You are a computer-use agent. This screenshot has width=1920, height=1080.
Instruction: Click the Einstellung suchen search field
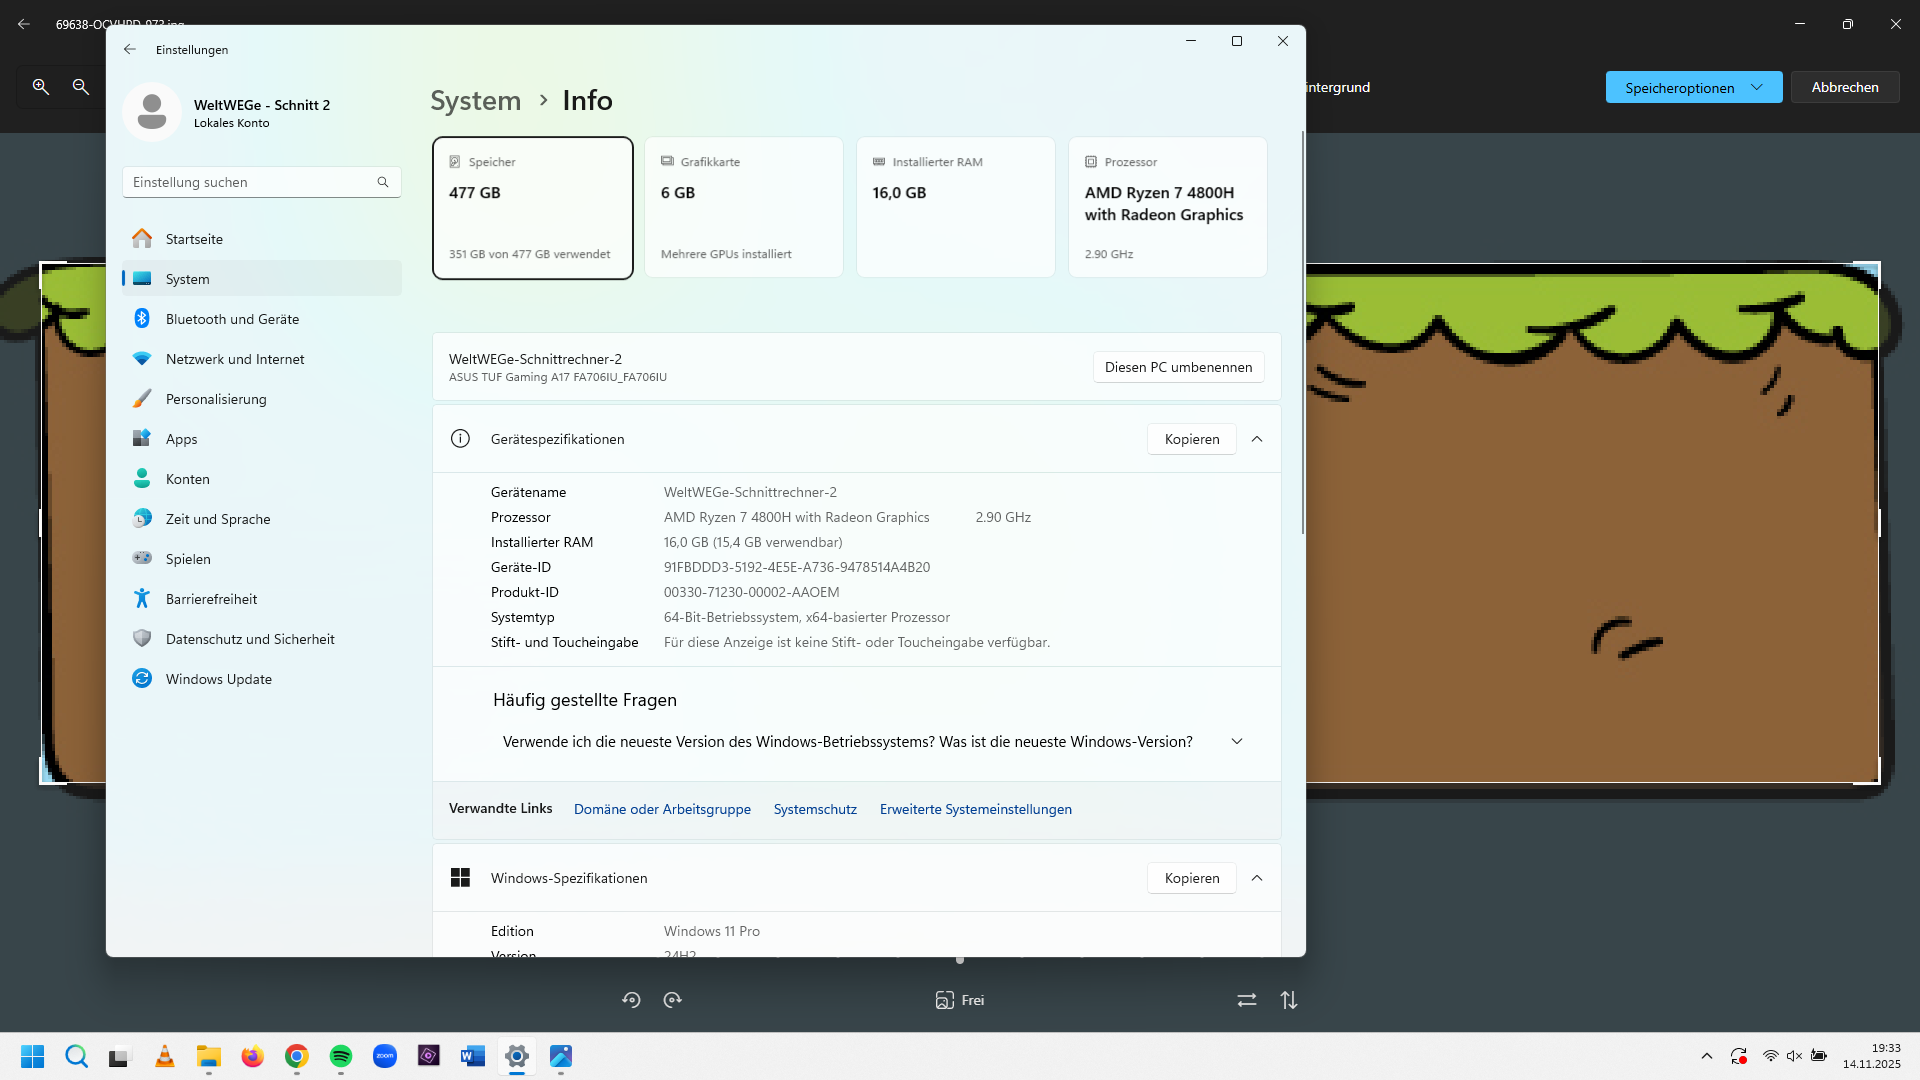(x=250, y=182)
